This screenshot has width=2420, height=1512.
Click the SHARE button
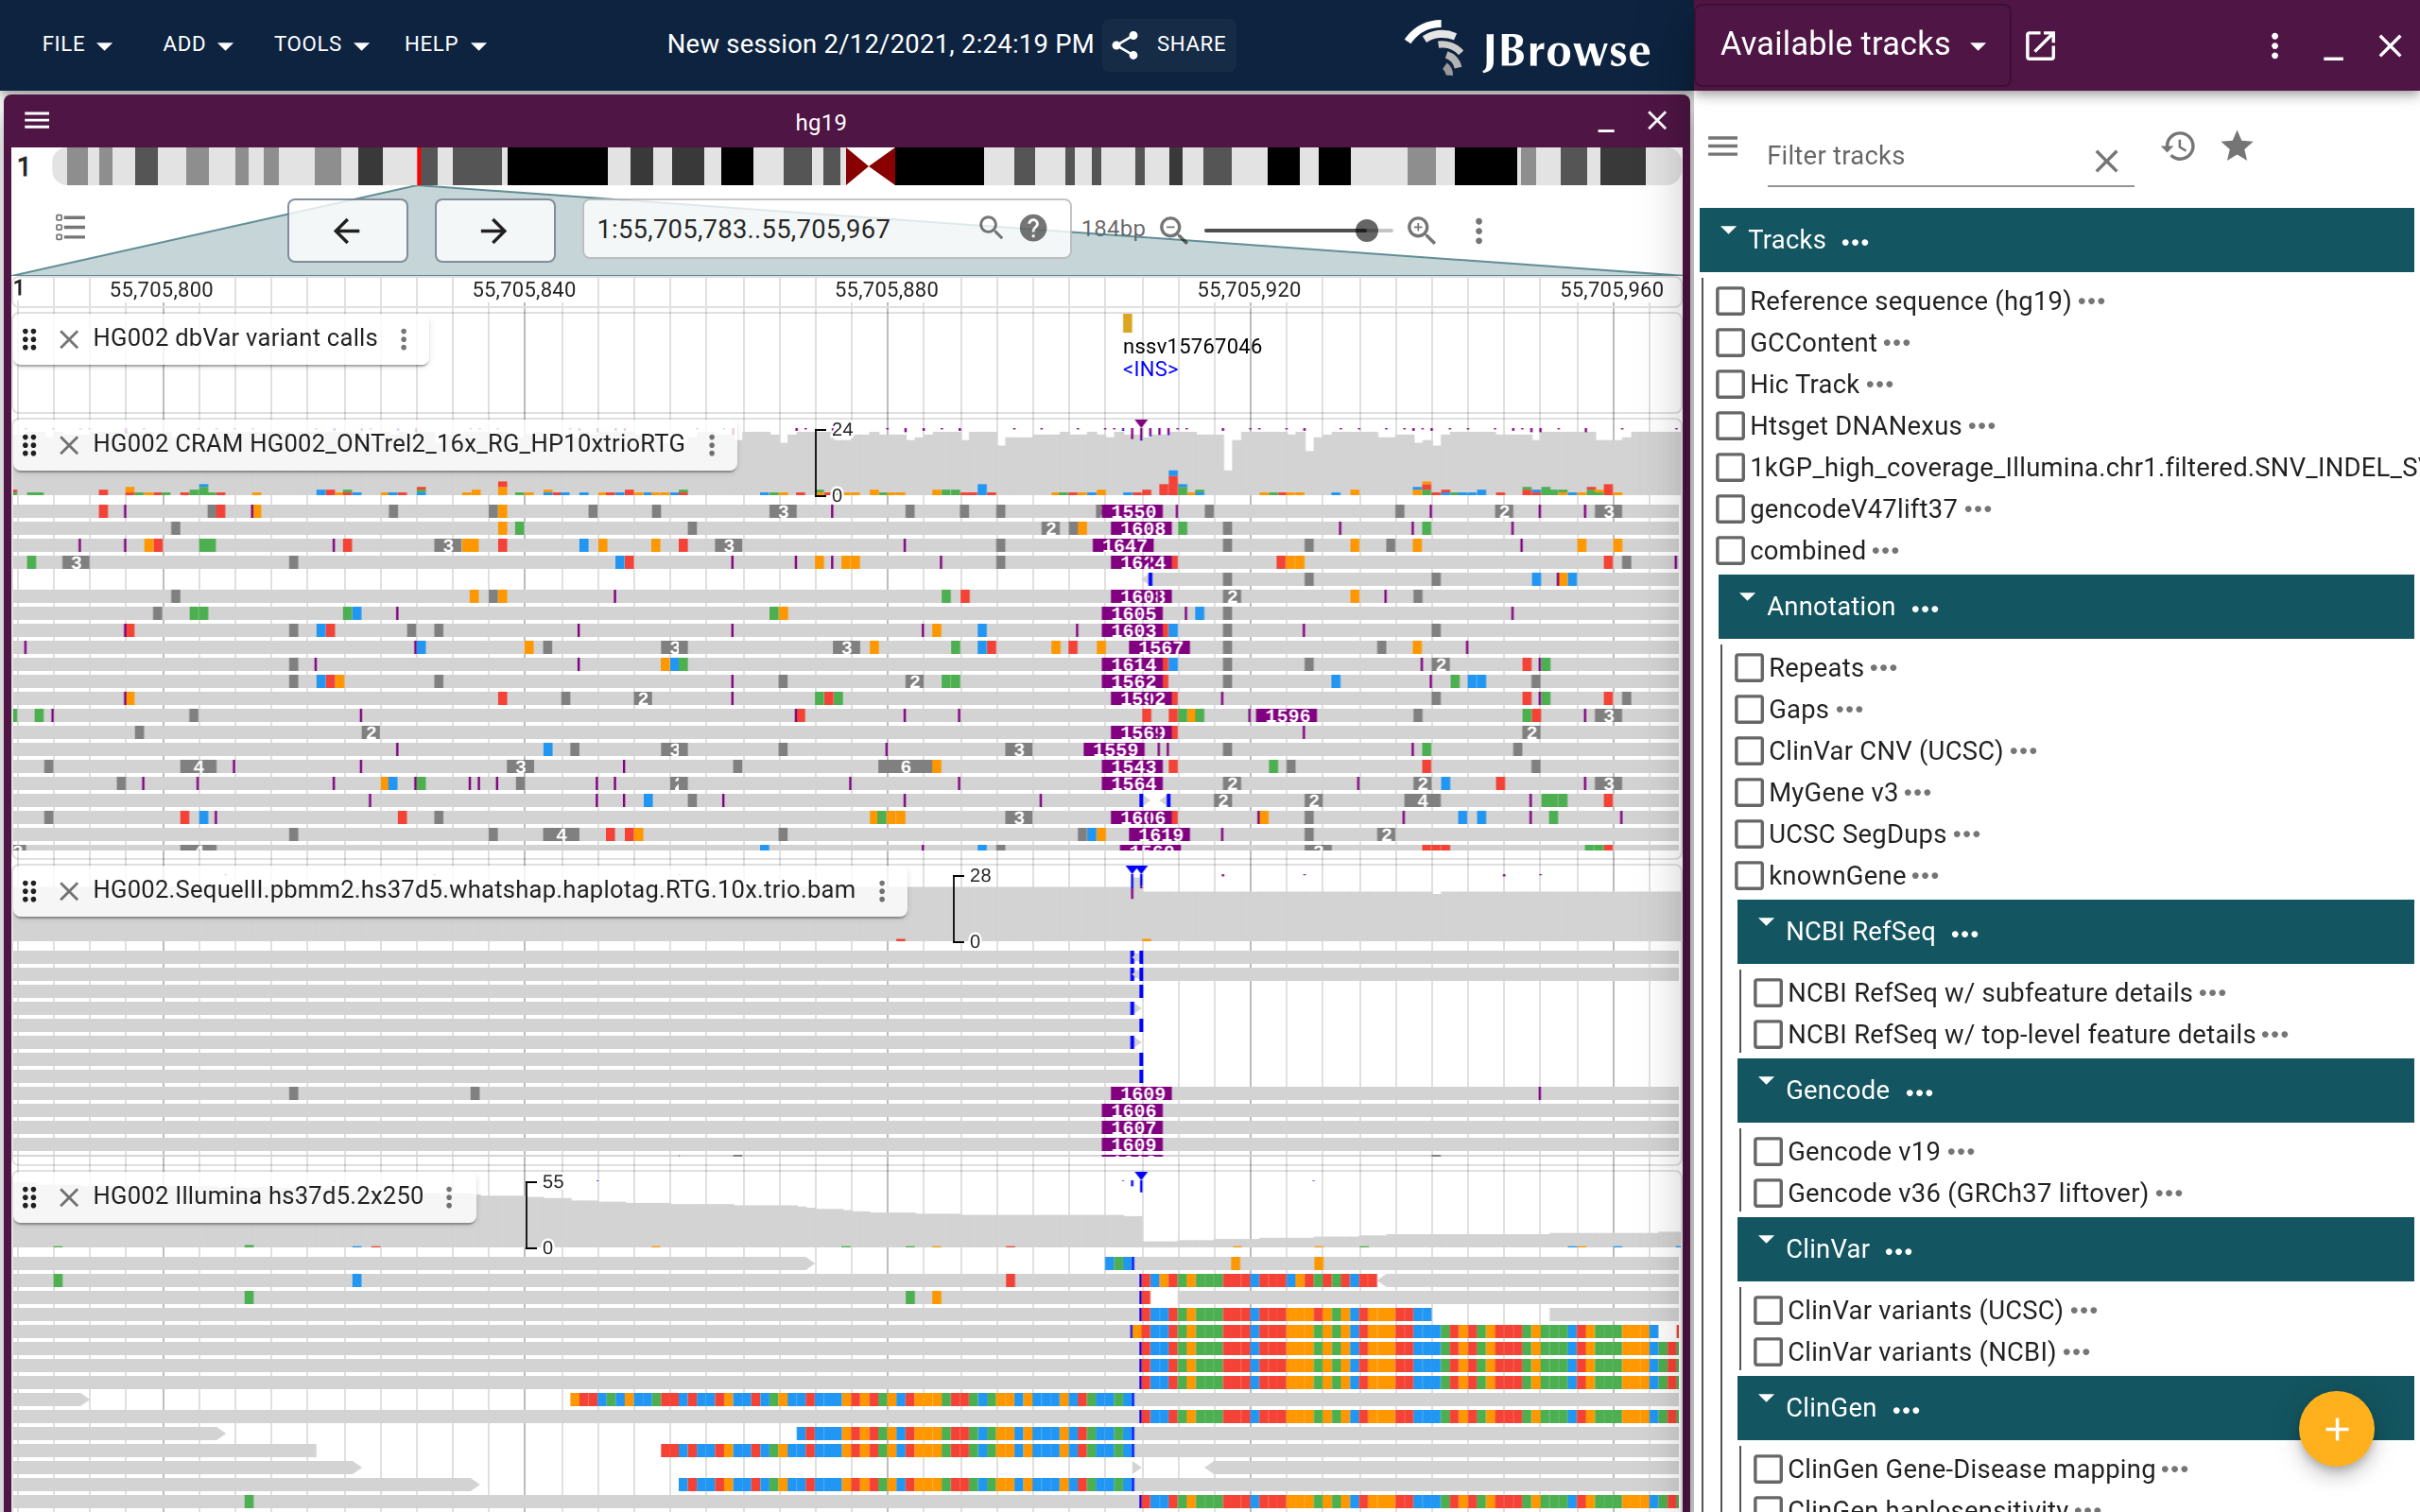(x=1169, y=44)
